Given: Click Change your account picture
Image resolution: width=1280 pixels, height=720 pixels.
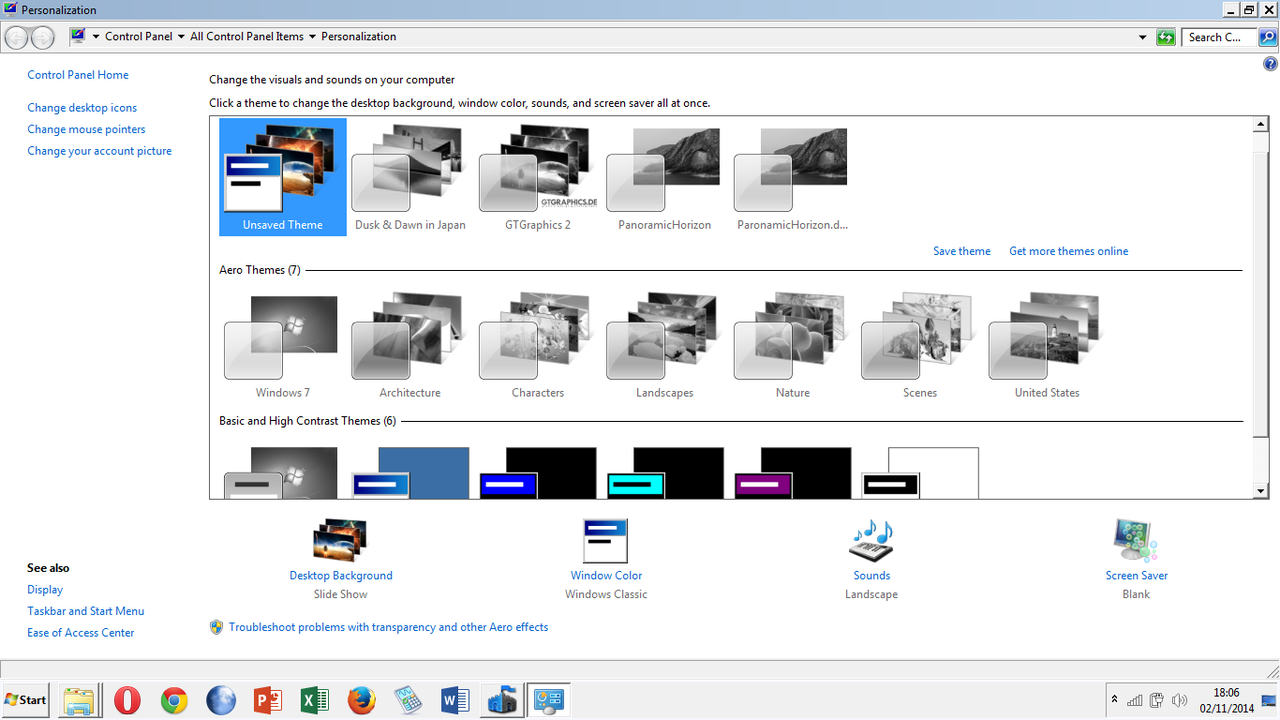Looking at the screenshot, I should click(99, 151).
